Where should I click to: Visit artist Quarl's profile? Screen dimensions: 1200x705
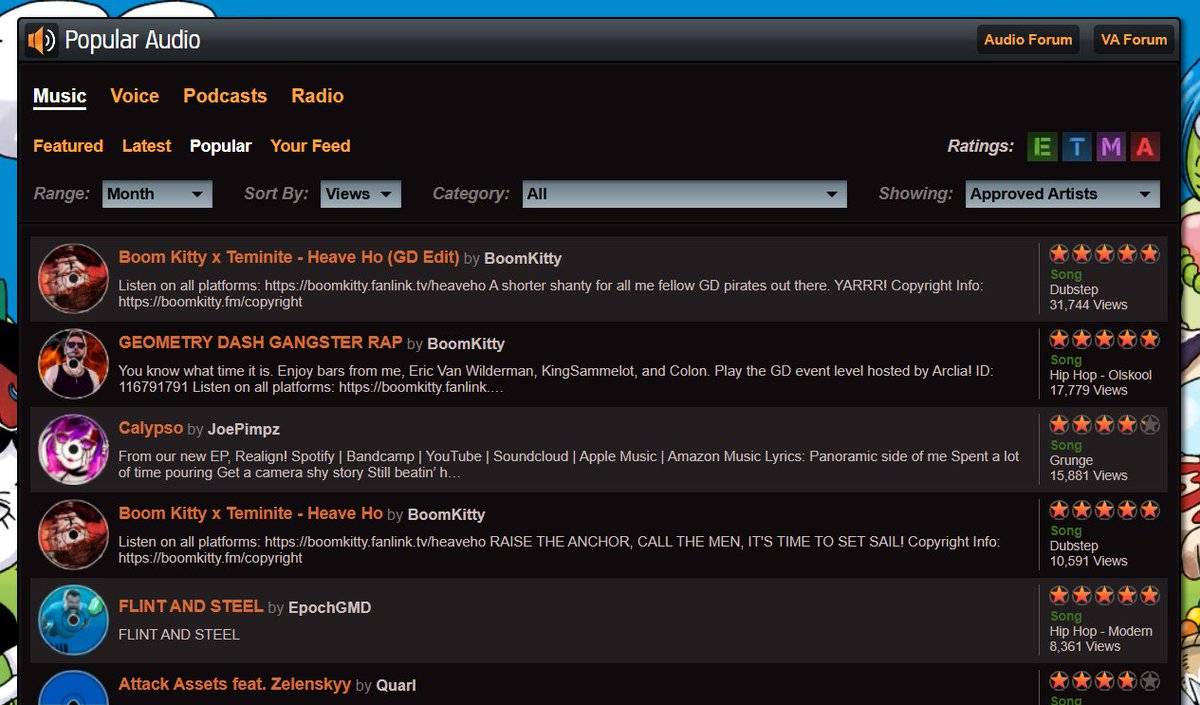click(396, 685)
